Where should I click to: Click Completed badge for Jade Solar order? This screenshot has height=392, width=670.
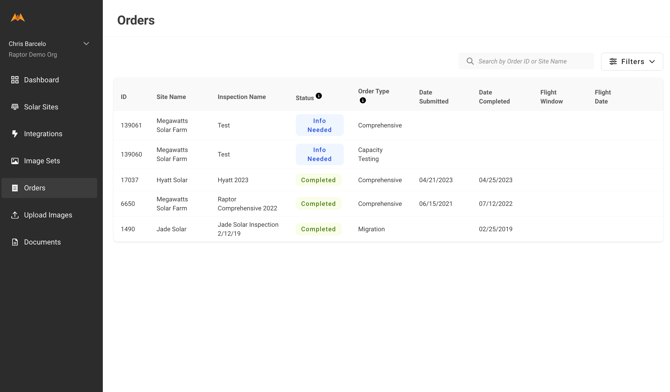click(318, 229)
